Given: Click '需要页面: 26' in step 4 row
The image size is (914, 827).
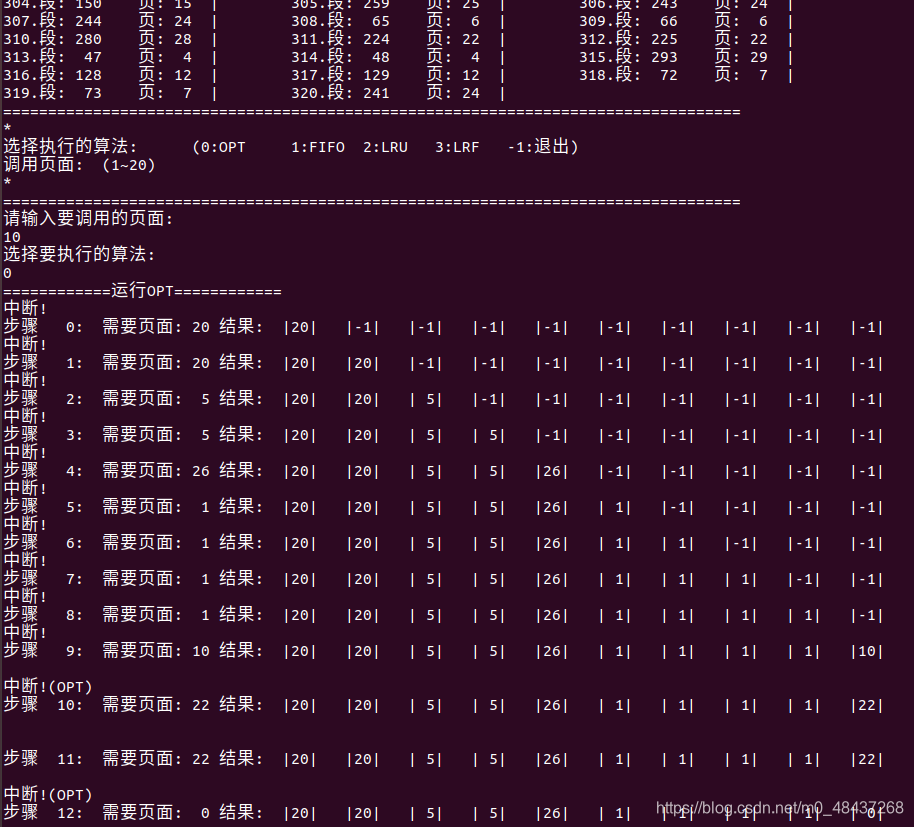Looking at the screenshot, I should pyautogui.click(x=156, y=471).
